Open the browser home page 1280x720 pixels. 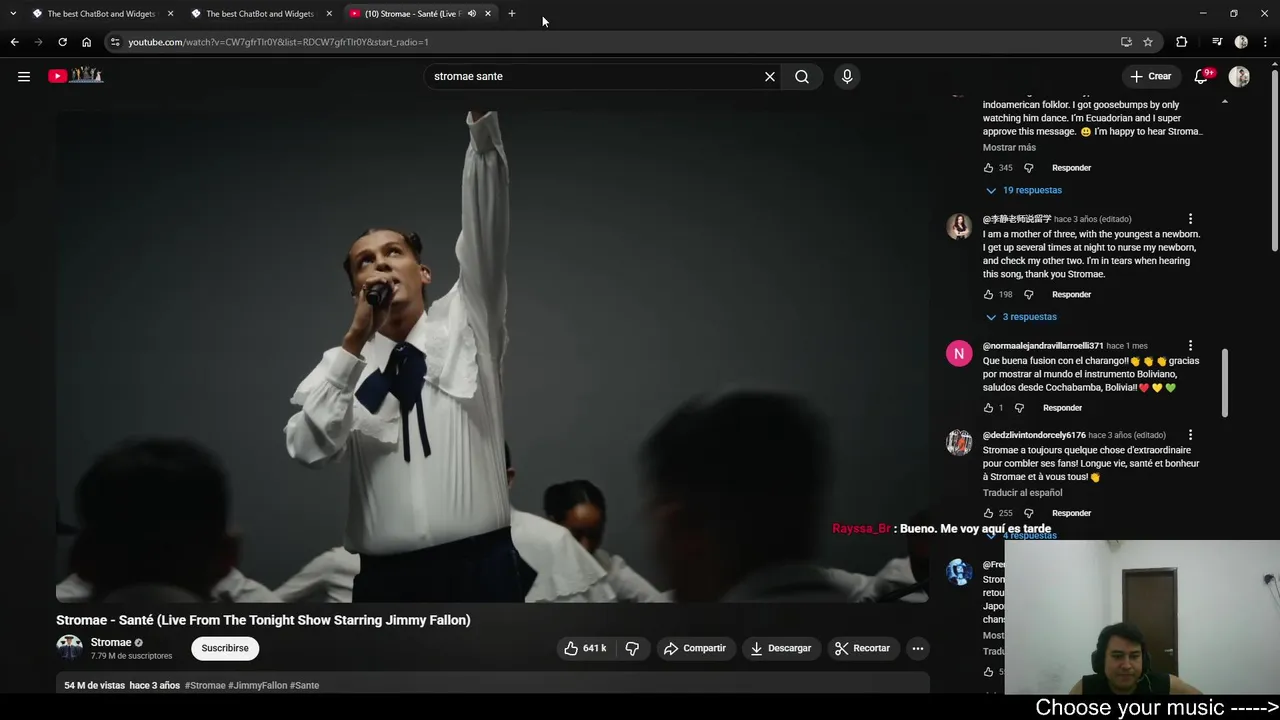[87, 42]
